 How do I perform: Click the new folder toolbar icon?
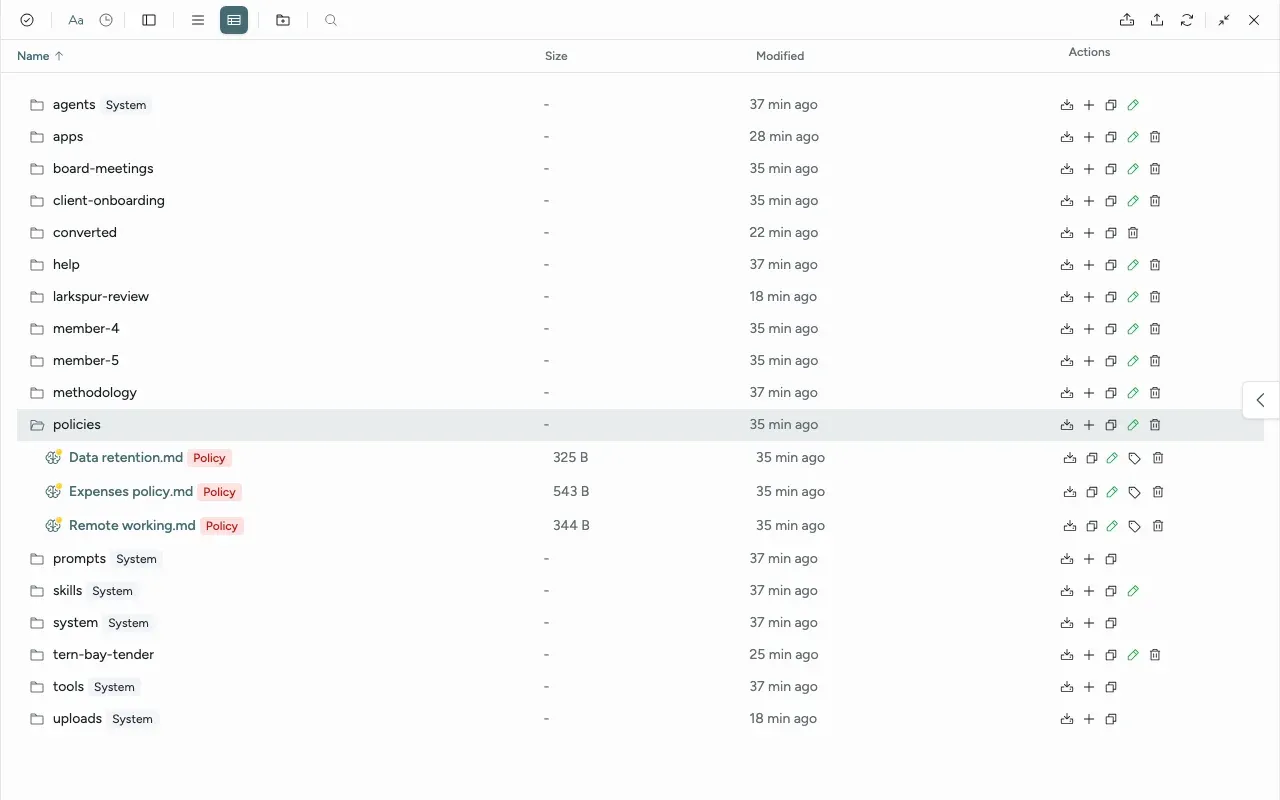tap(283, 20)
